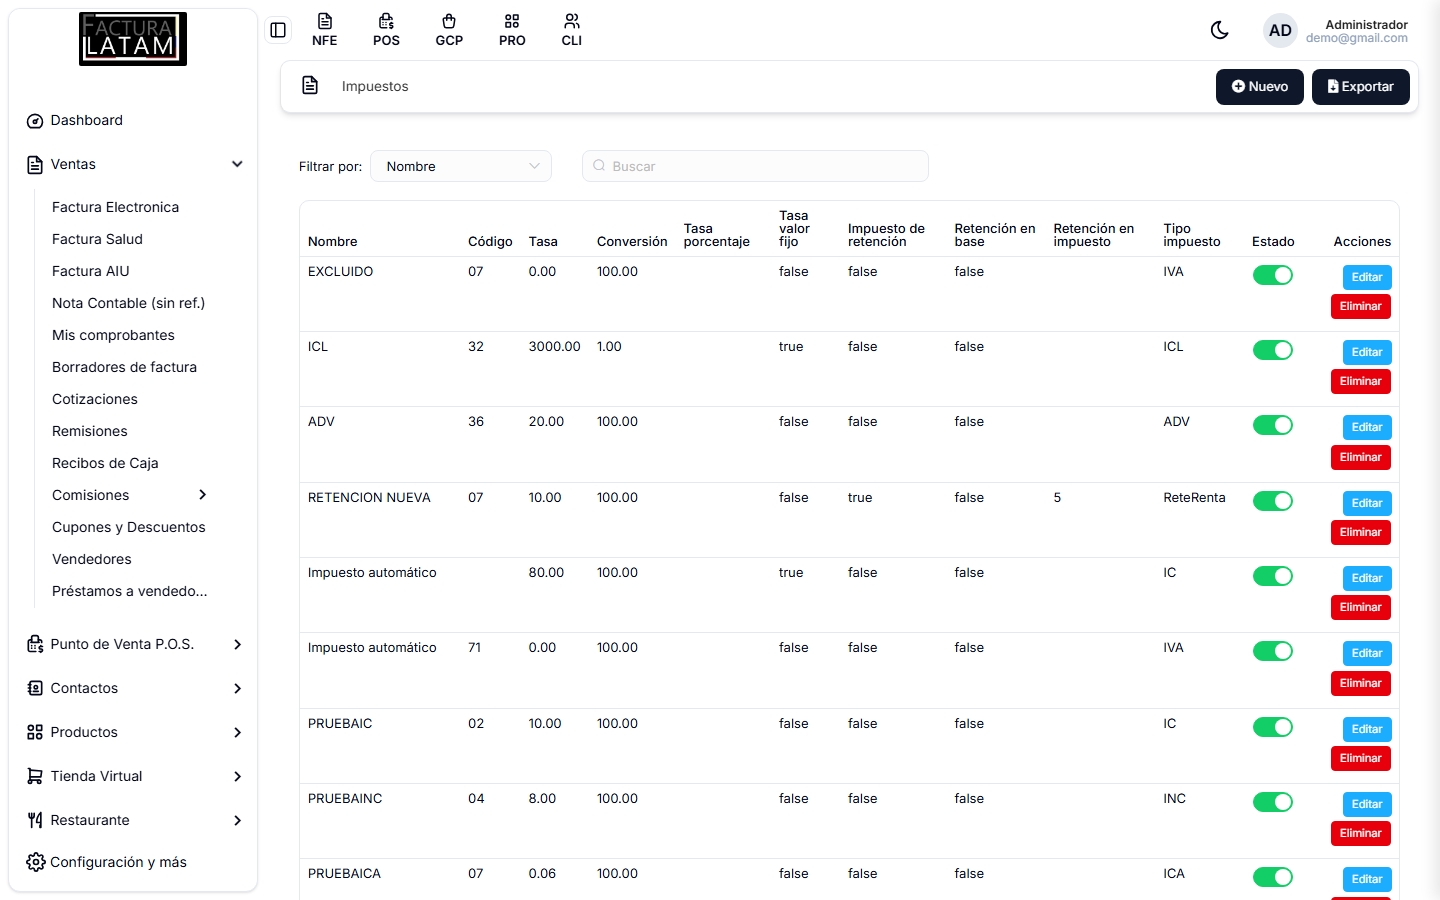Switch to dark mode moon icon
1440x900 pixels.
[1219, 30]
